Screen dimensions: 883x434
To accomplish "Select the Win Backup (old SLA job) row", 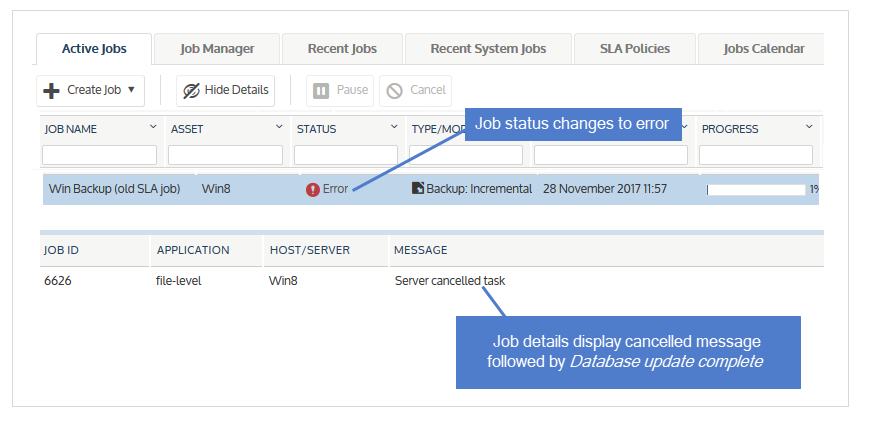I will 431,189.
